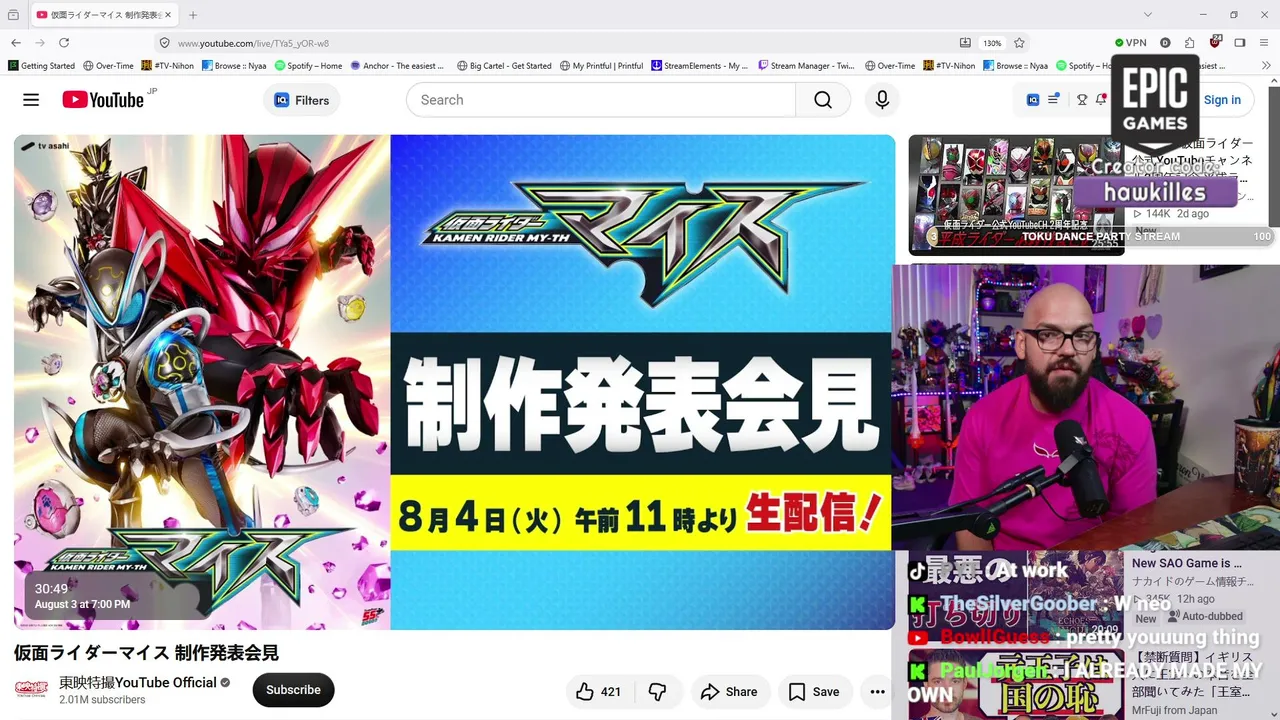Open the first #TV-Nihon bookmark
The image size is (1280, 720).
168,66
